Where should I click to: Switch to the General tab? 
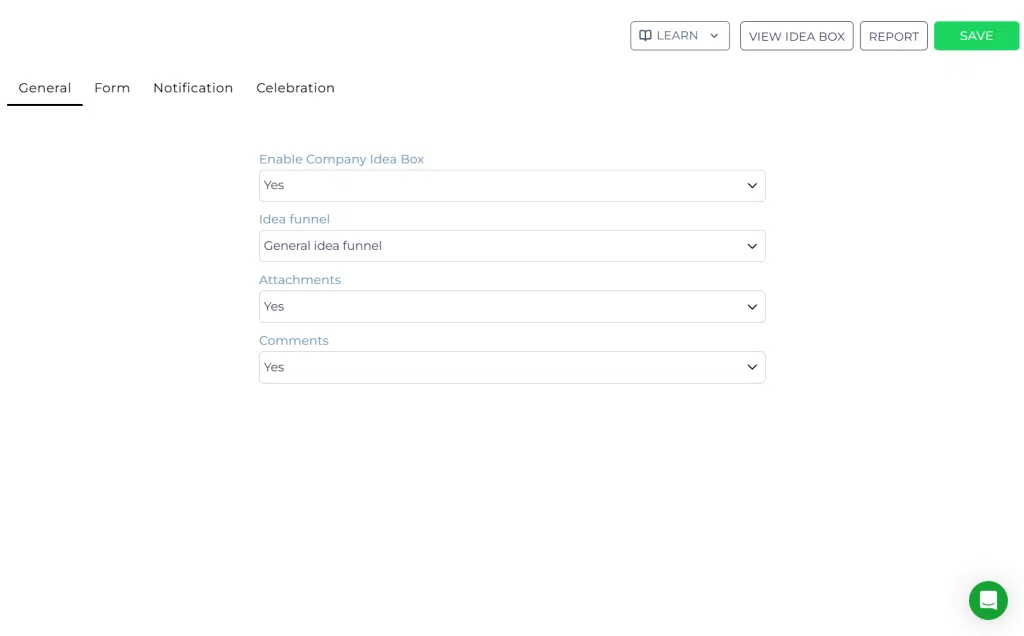click(44, 88)
